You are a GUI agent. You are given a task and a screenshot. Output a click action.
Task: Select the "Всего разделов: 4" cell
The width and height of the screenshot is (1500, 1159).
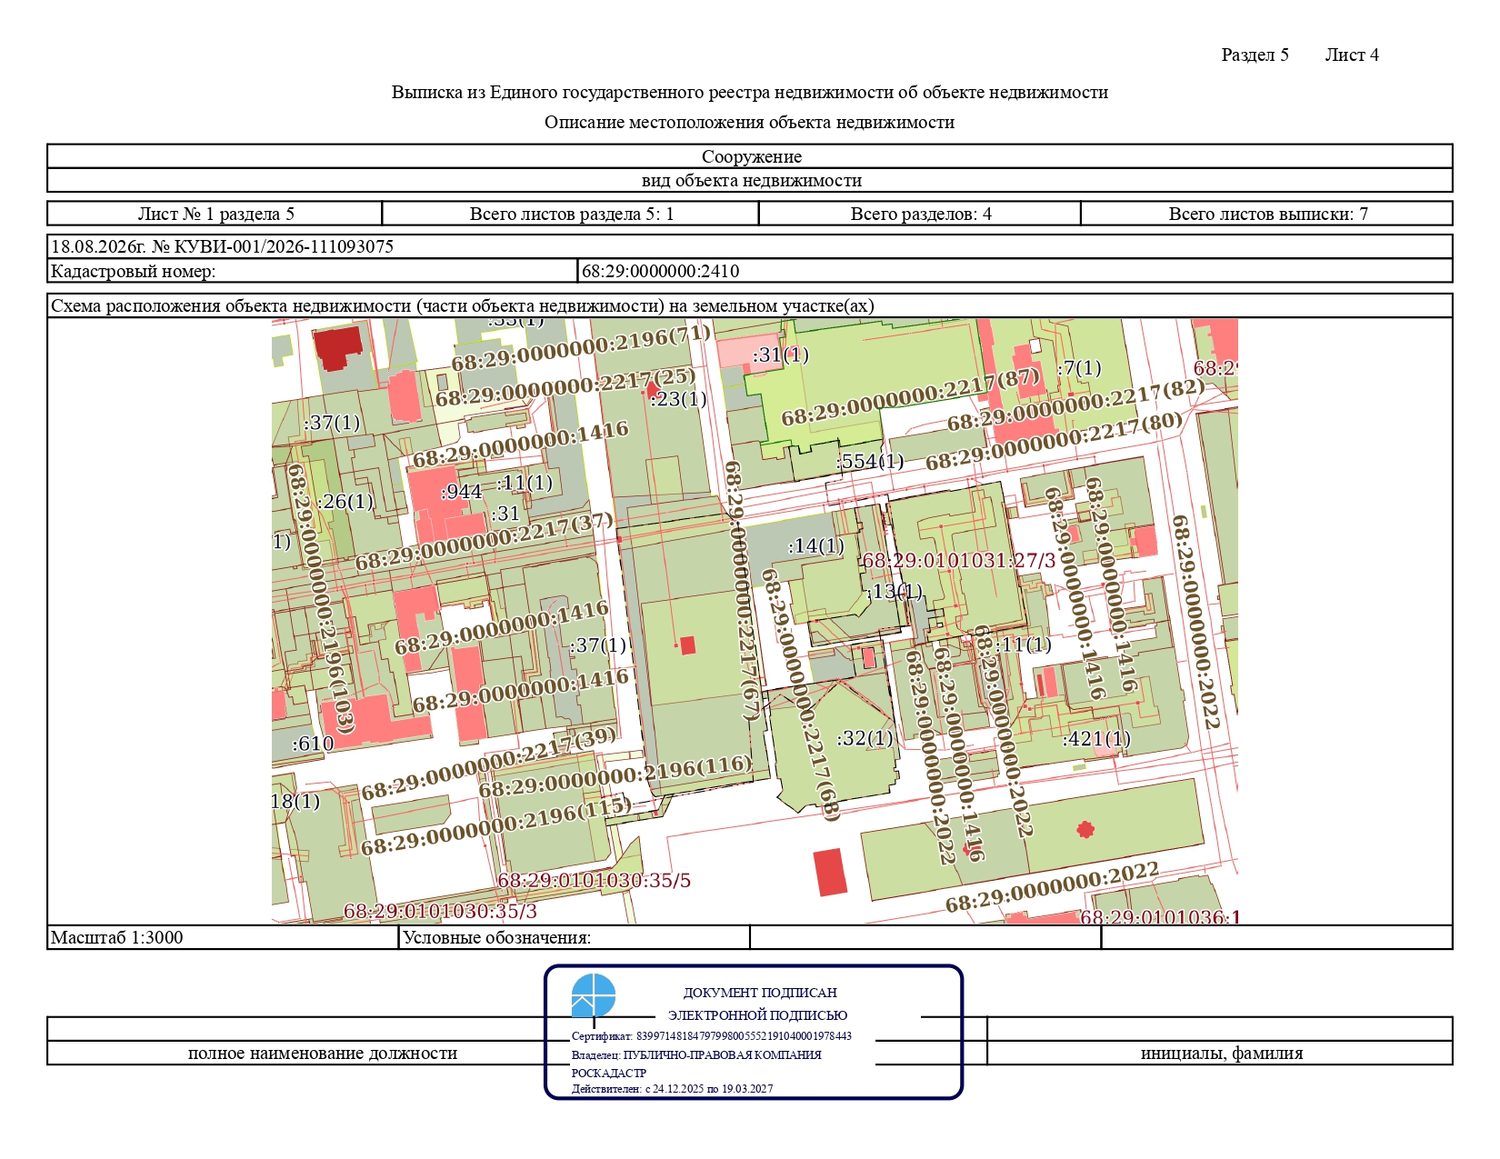coord(920,214)
